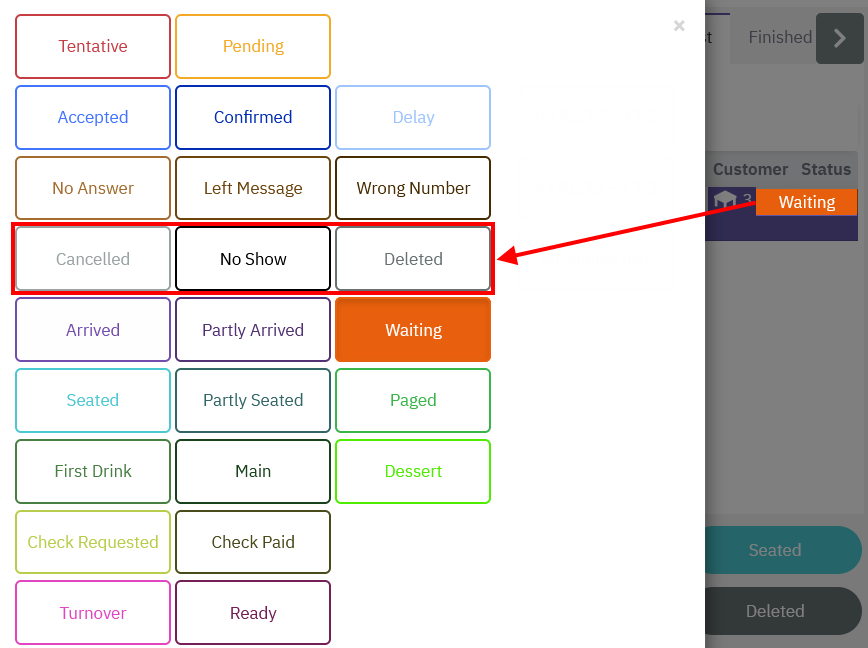868x648 pixels.
Task: Click the right chevron arrow next to Finished
Action: (839, 38)
